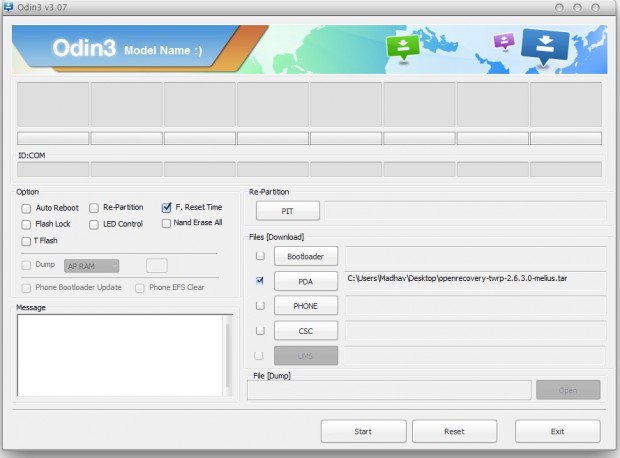Uncheck the F. Reset Time option
The width and height of the screenshot is (620, 458).
pyautogui.click(x=166, y=207)
